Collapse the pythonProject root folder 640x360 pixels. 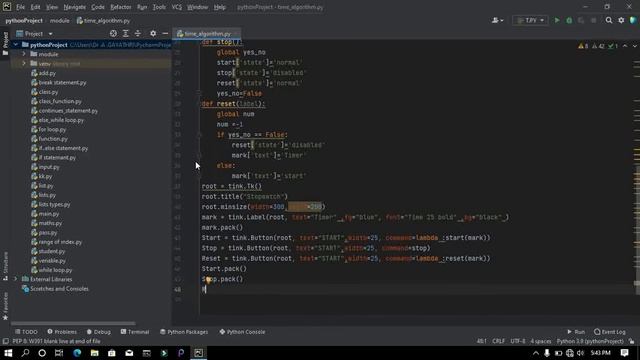(x=16, y=44)
